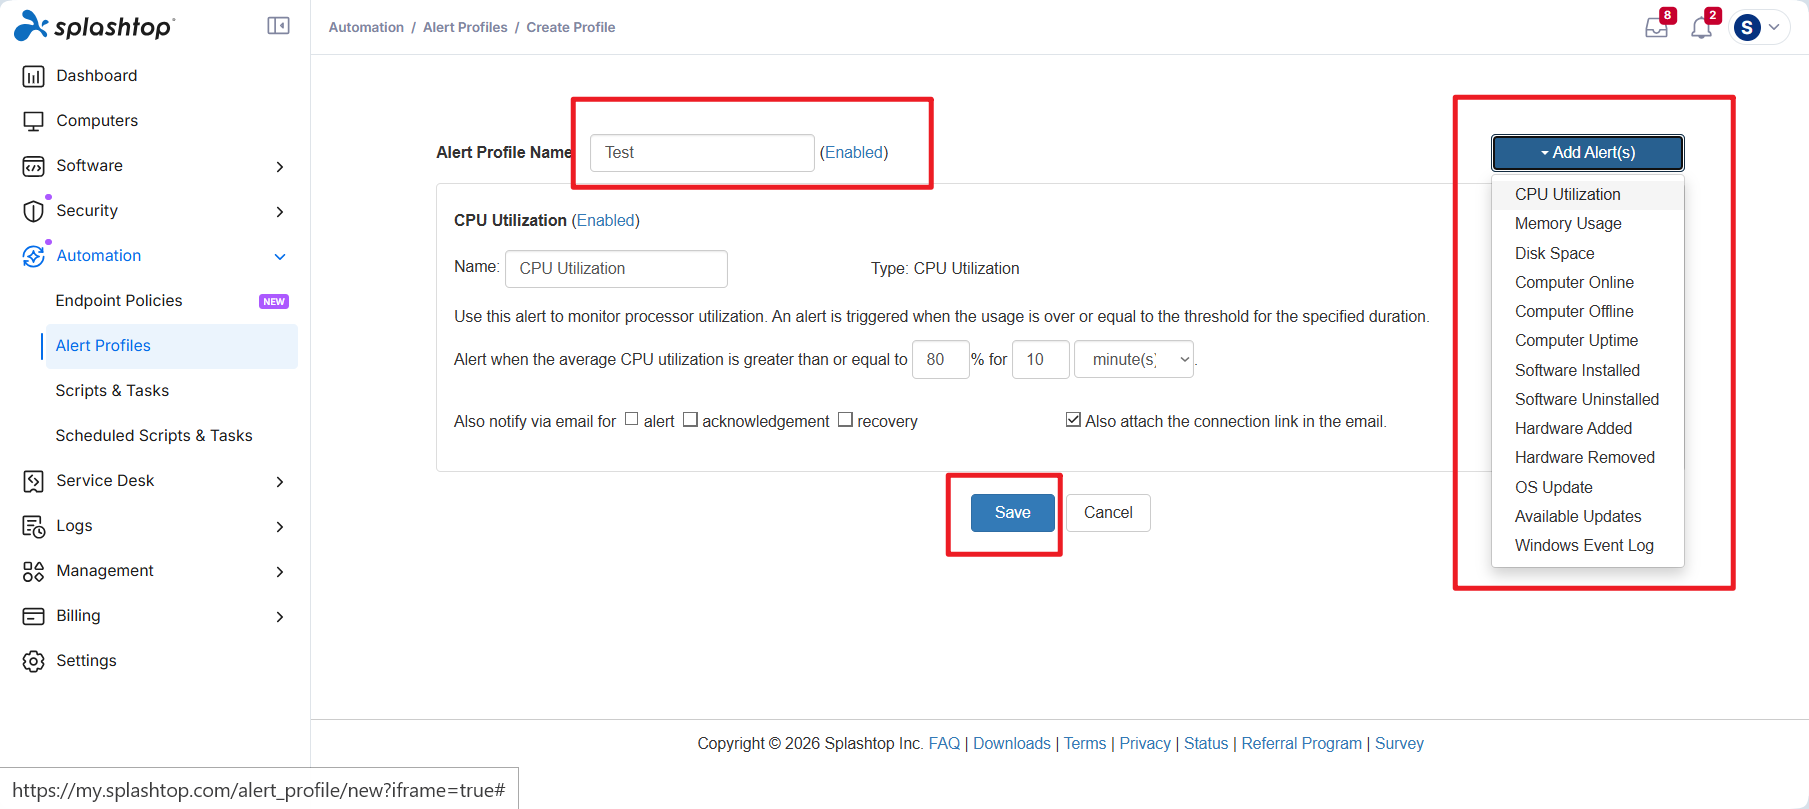Open the inbox with 8 notifications
This screenshot has width=1809, height=809.
[x=1657, y=27]
